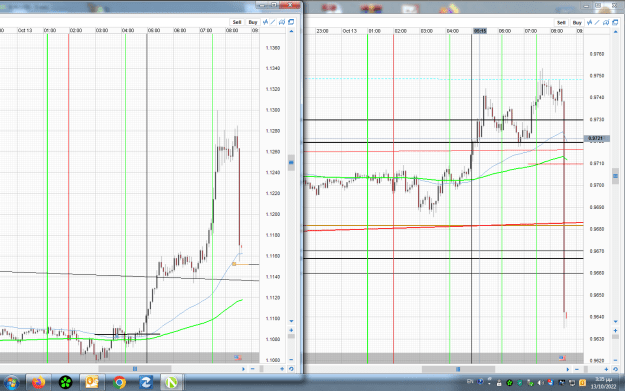Viewport: 625px width, 391px height.
Task: Click the system tray clock showing 13/10/2022
Action: (x=603, y=383)
